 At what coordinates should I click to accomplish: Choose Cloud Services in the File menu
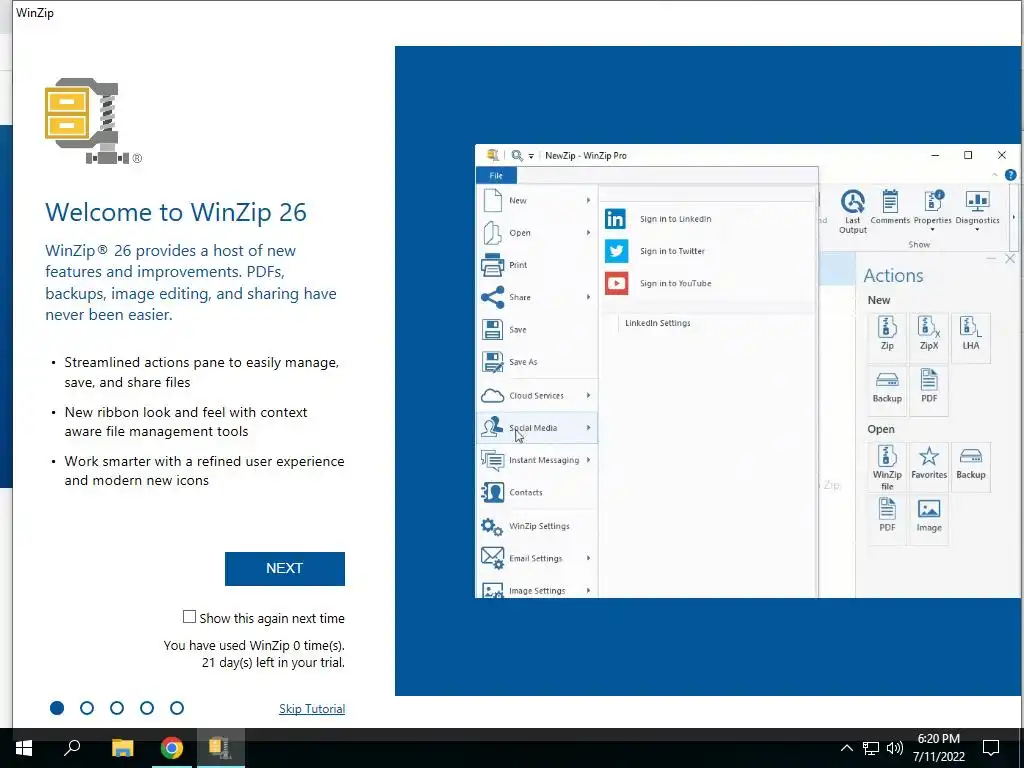pos(537,396)
